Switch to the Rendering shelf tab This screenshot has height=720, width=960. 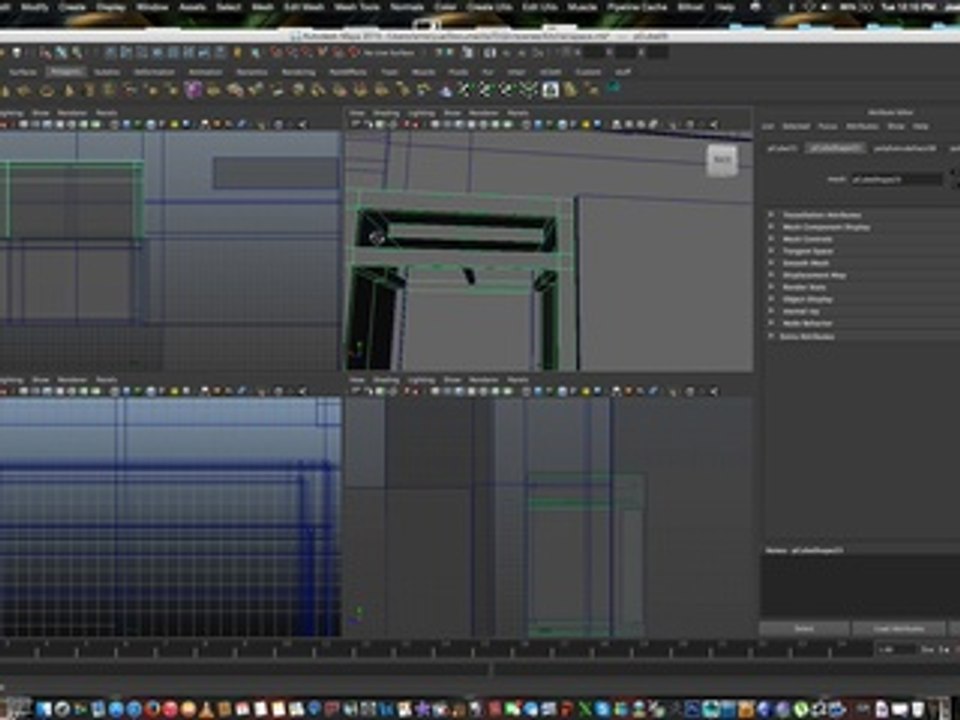coord(298,72)
